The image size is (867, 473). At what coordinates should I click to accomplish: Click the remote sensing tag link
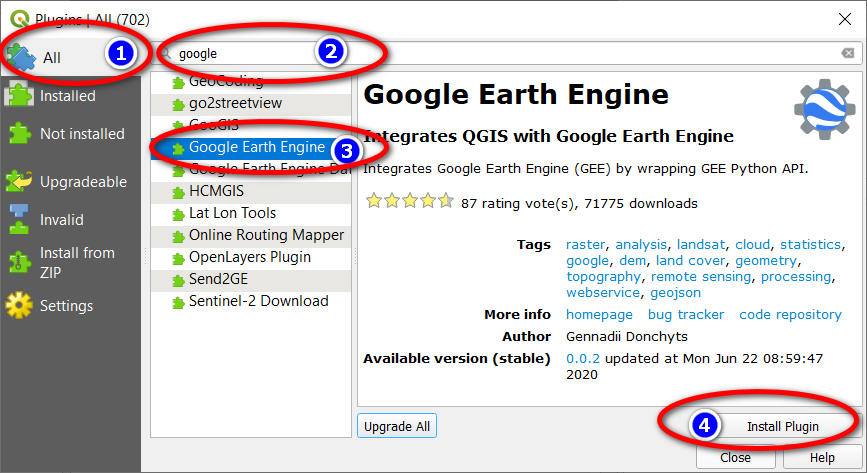701,277
